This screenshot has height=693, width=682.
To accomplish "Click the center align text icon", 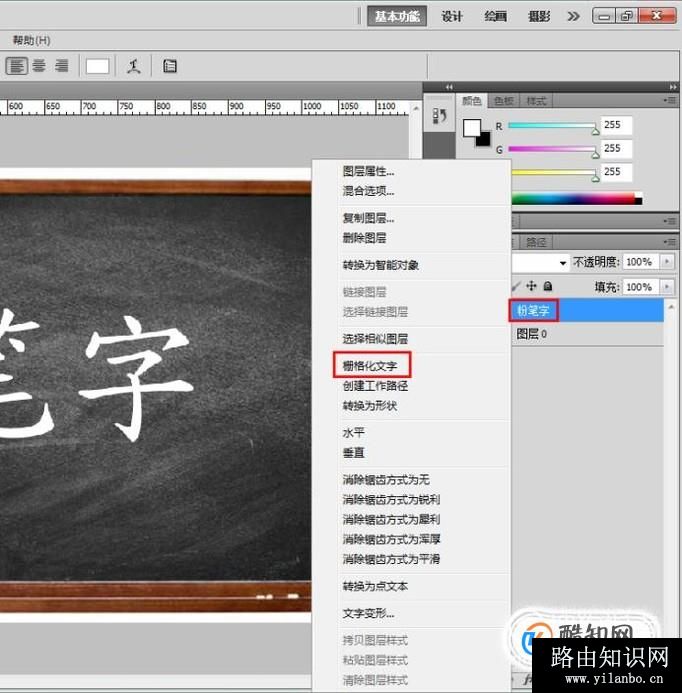I will (39, 66).
